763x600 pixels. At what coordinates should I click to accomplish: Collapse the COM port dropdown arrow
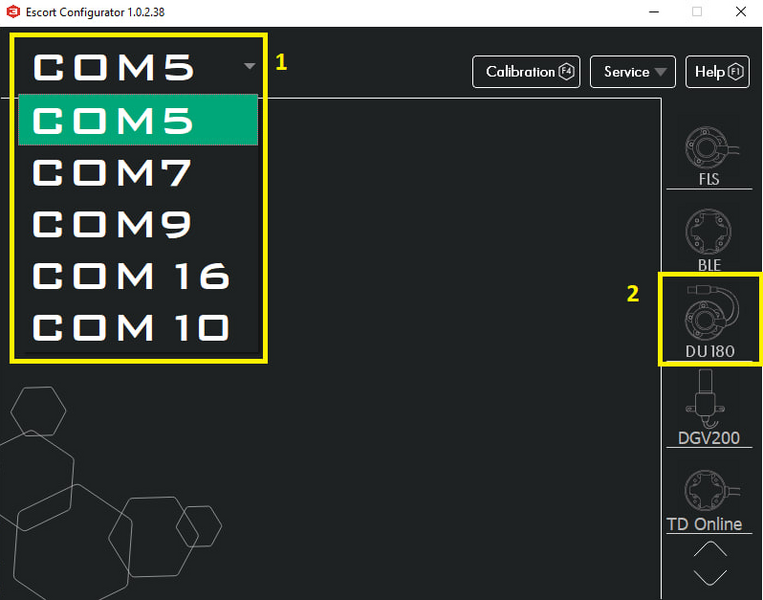[x=249, y=66]
